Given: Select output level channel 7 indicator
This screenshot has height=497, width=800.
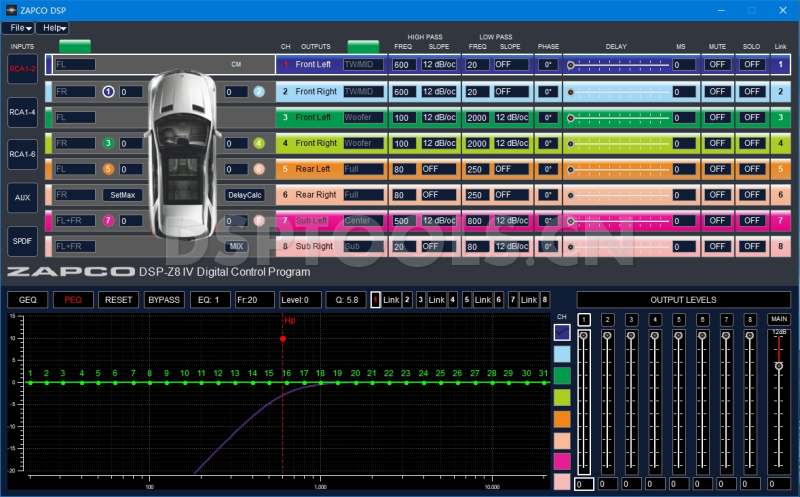Looking at the screenshot, I should [x=726, y=319].
